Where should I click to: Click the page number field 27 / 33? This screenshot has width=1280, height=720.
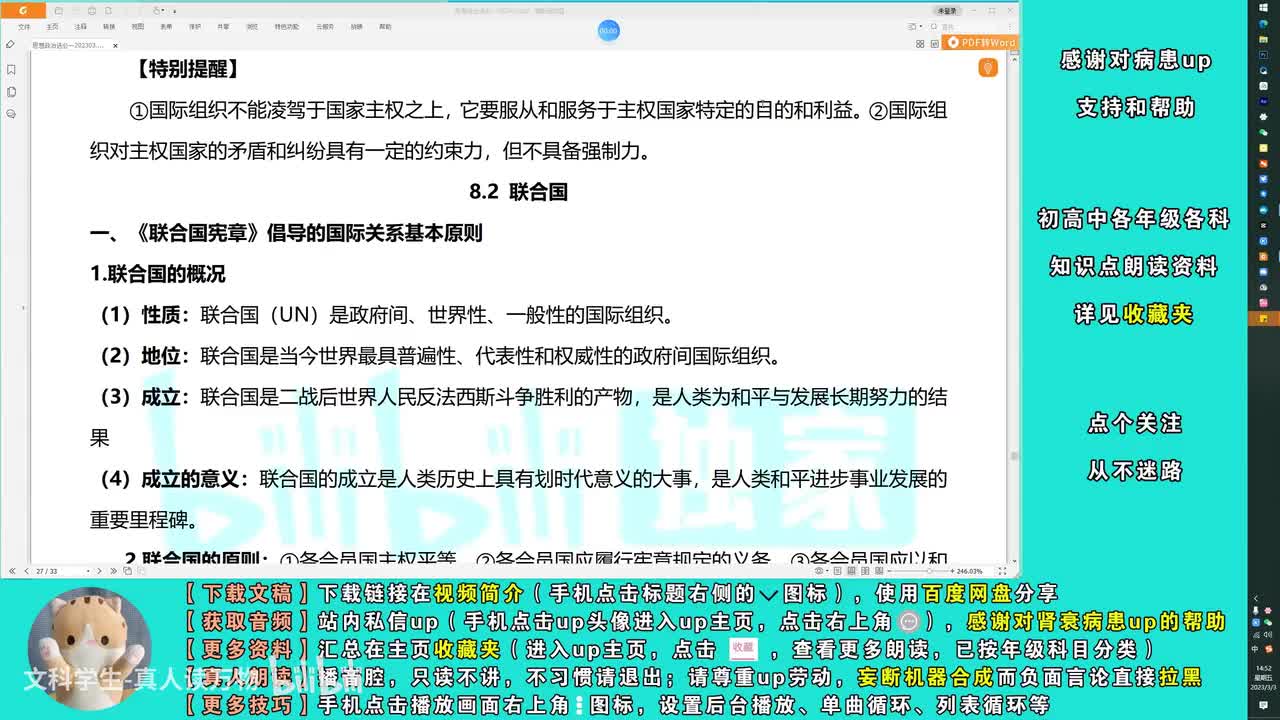(x=62, y=571)
